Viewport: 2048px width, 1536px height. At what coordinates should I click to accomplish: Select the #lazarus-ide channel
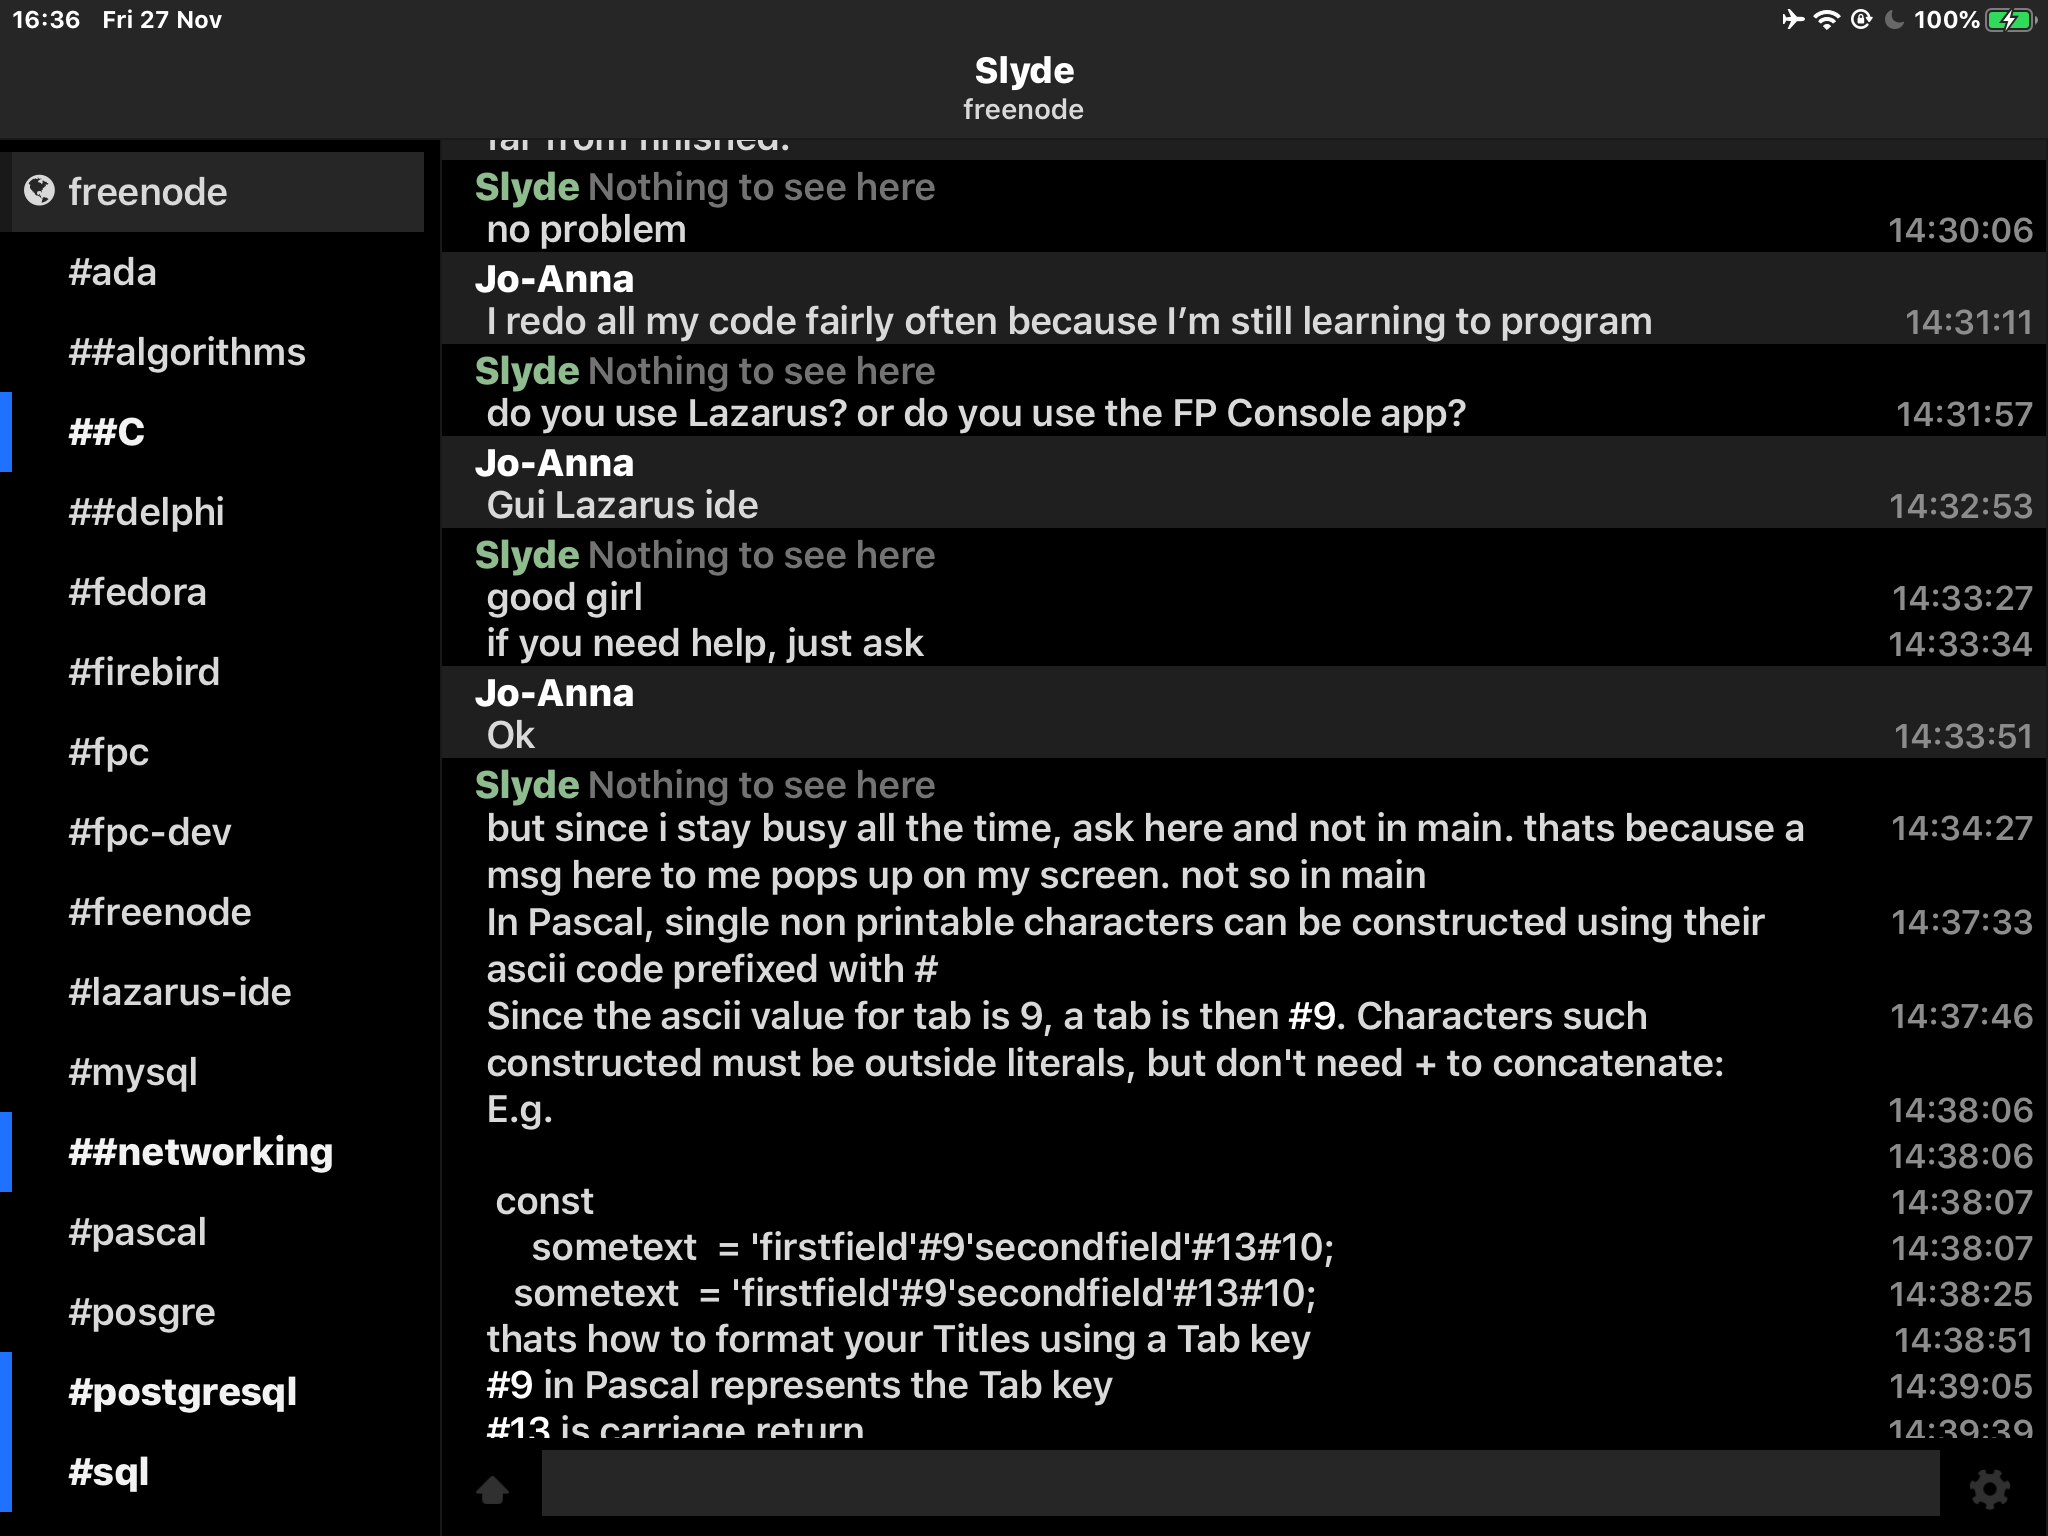[218, 992]
